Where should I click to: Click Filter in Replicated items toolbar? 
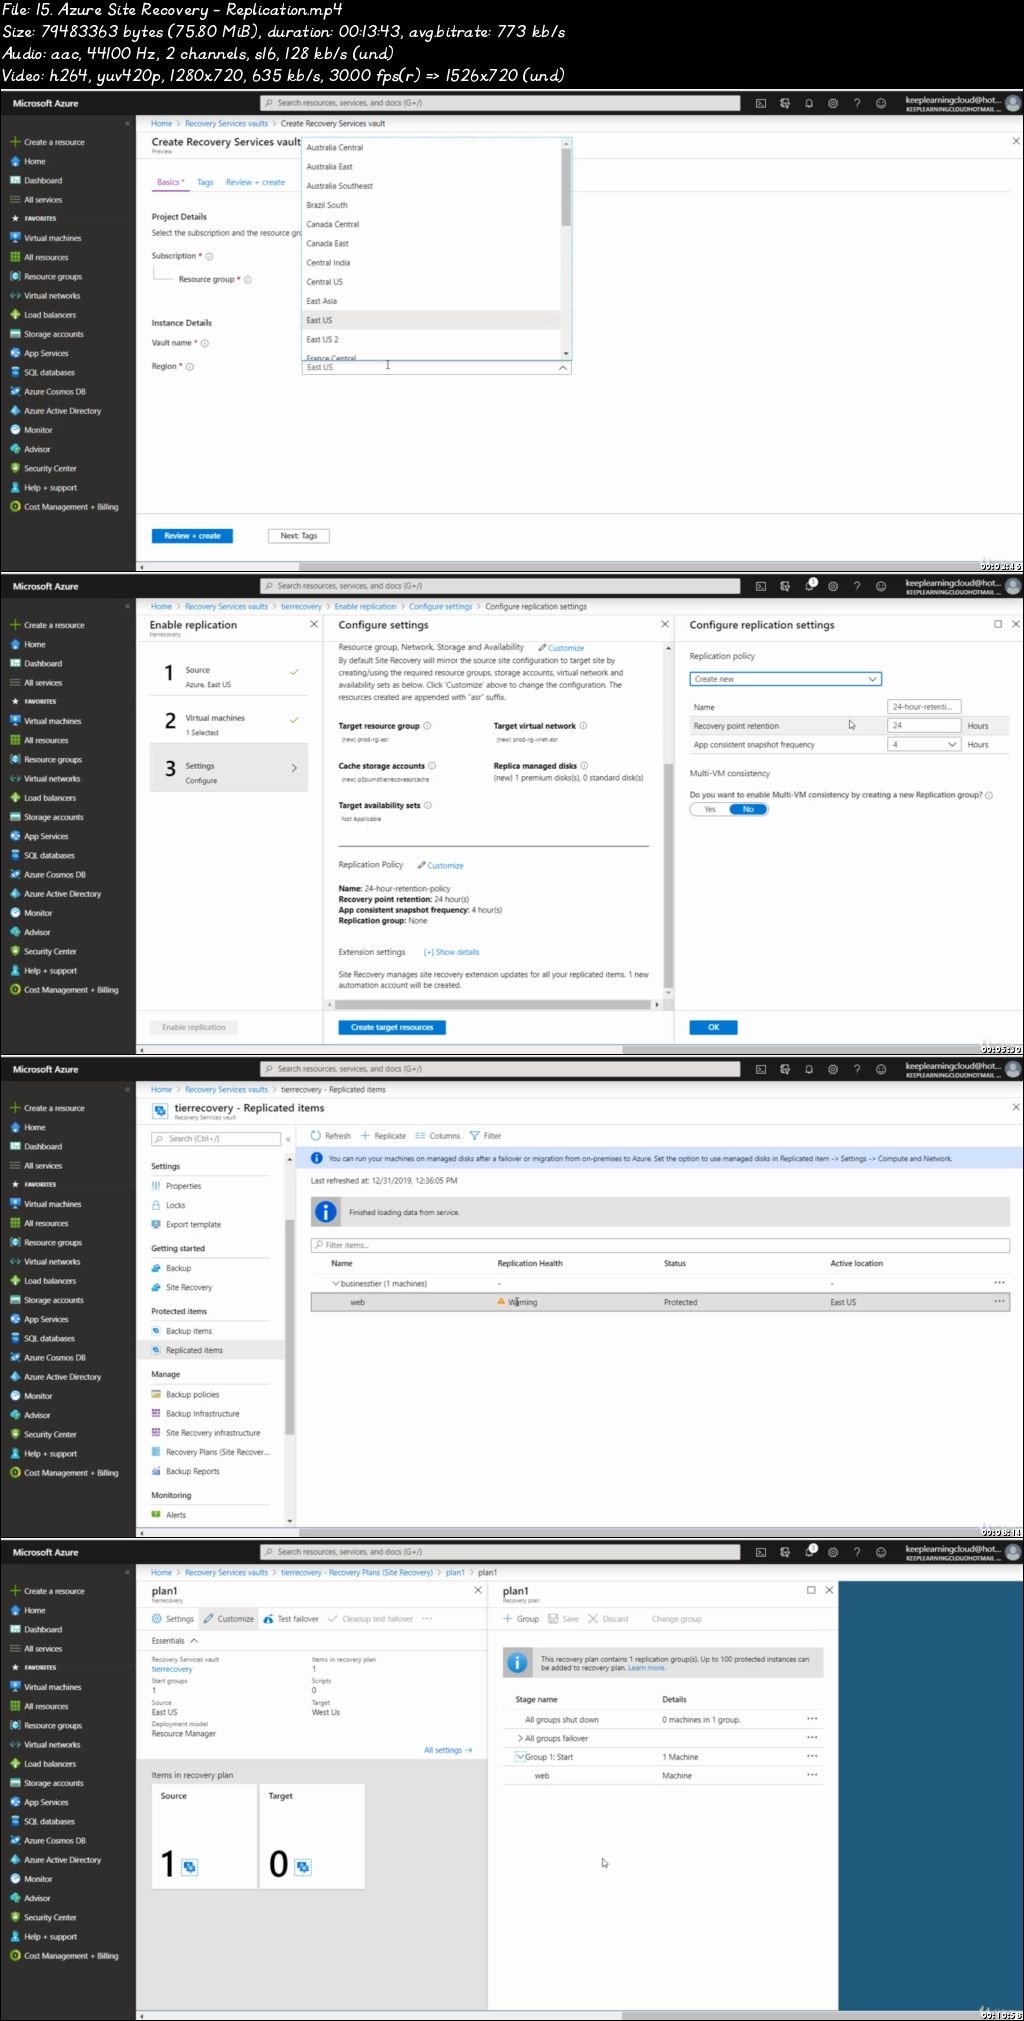coord(485,1136)
